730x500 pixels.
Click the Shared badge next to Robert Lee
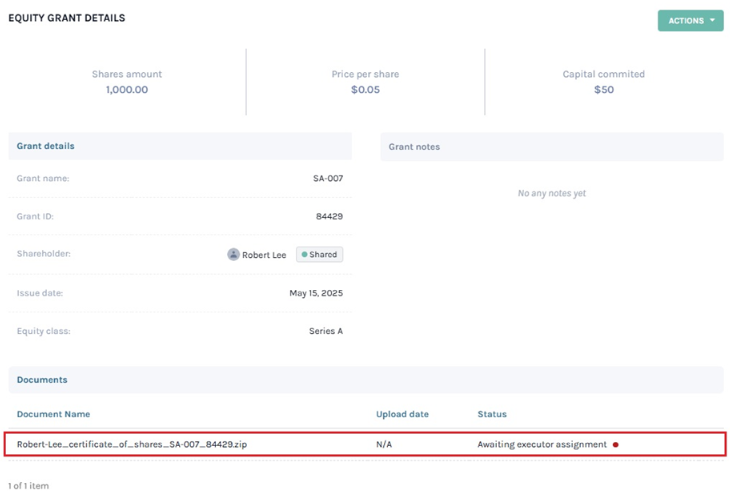pos(319,254)
